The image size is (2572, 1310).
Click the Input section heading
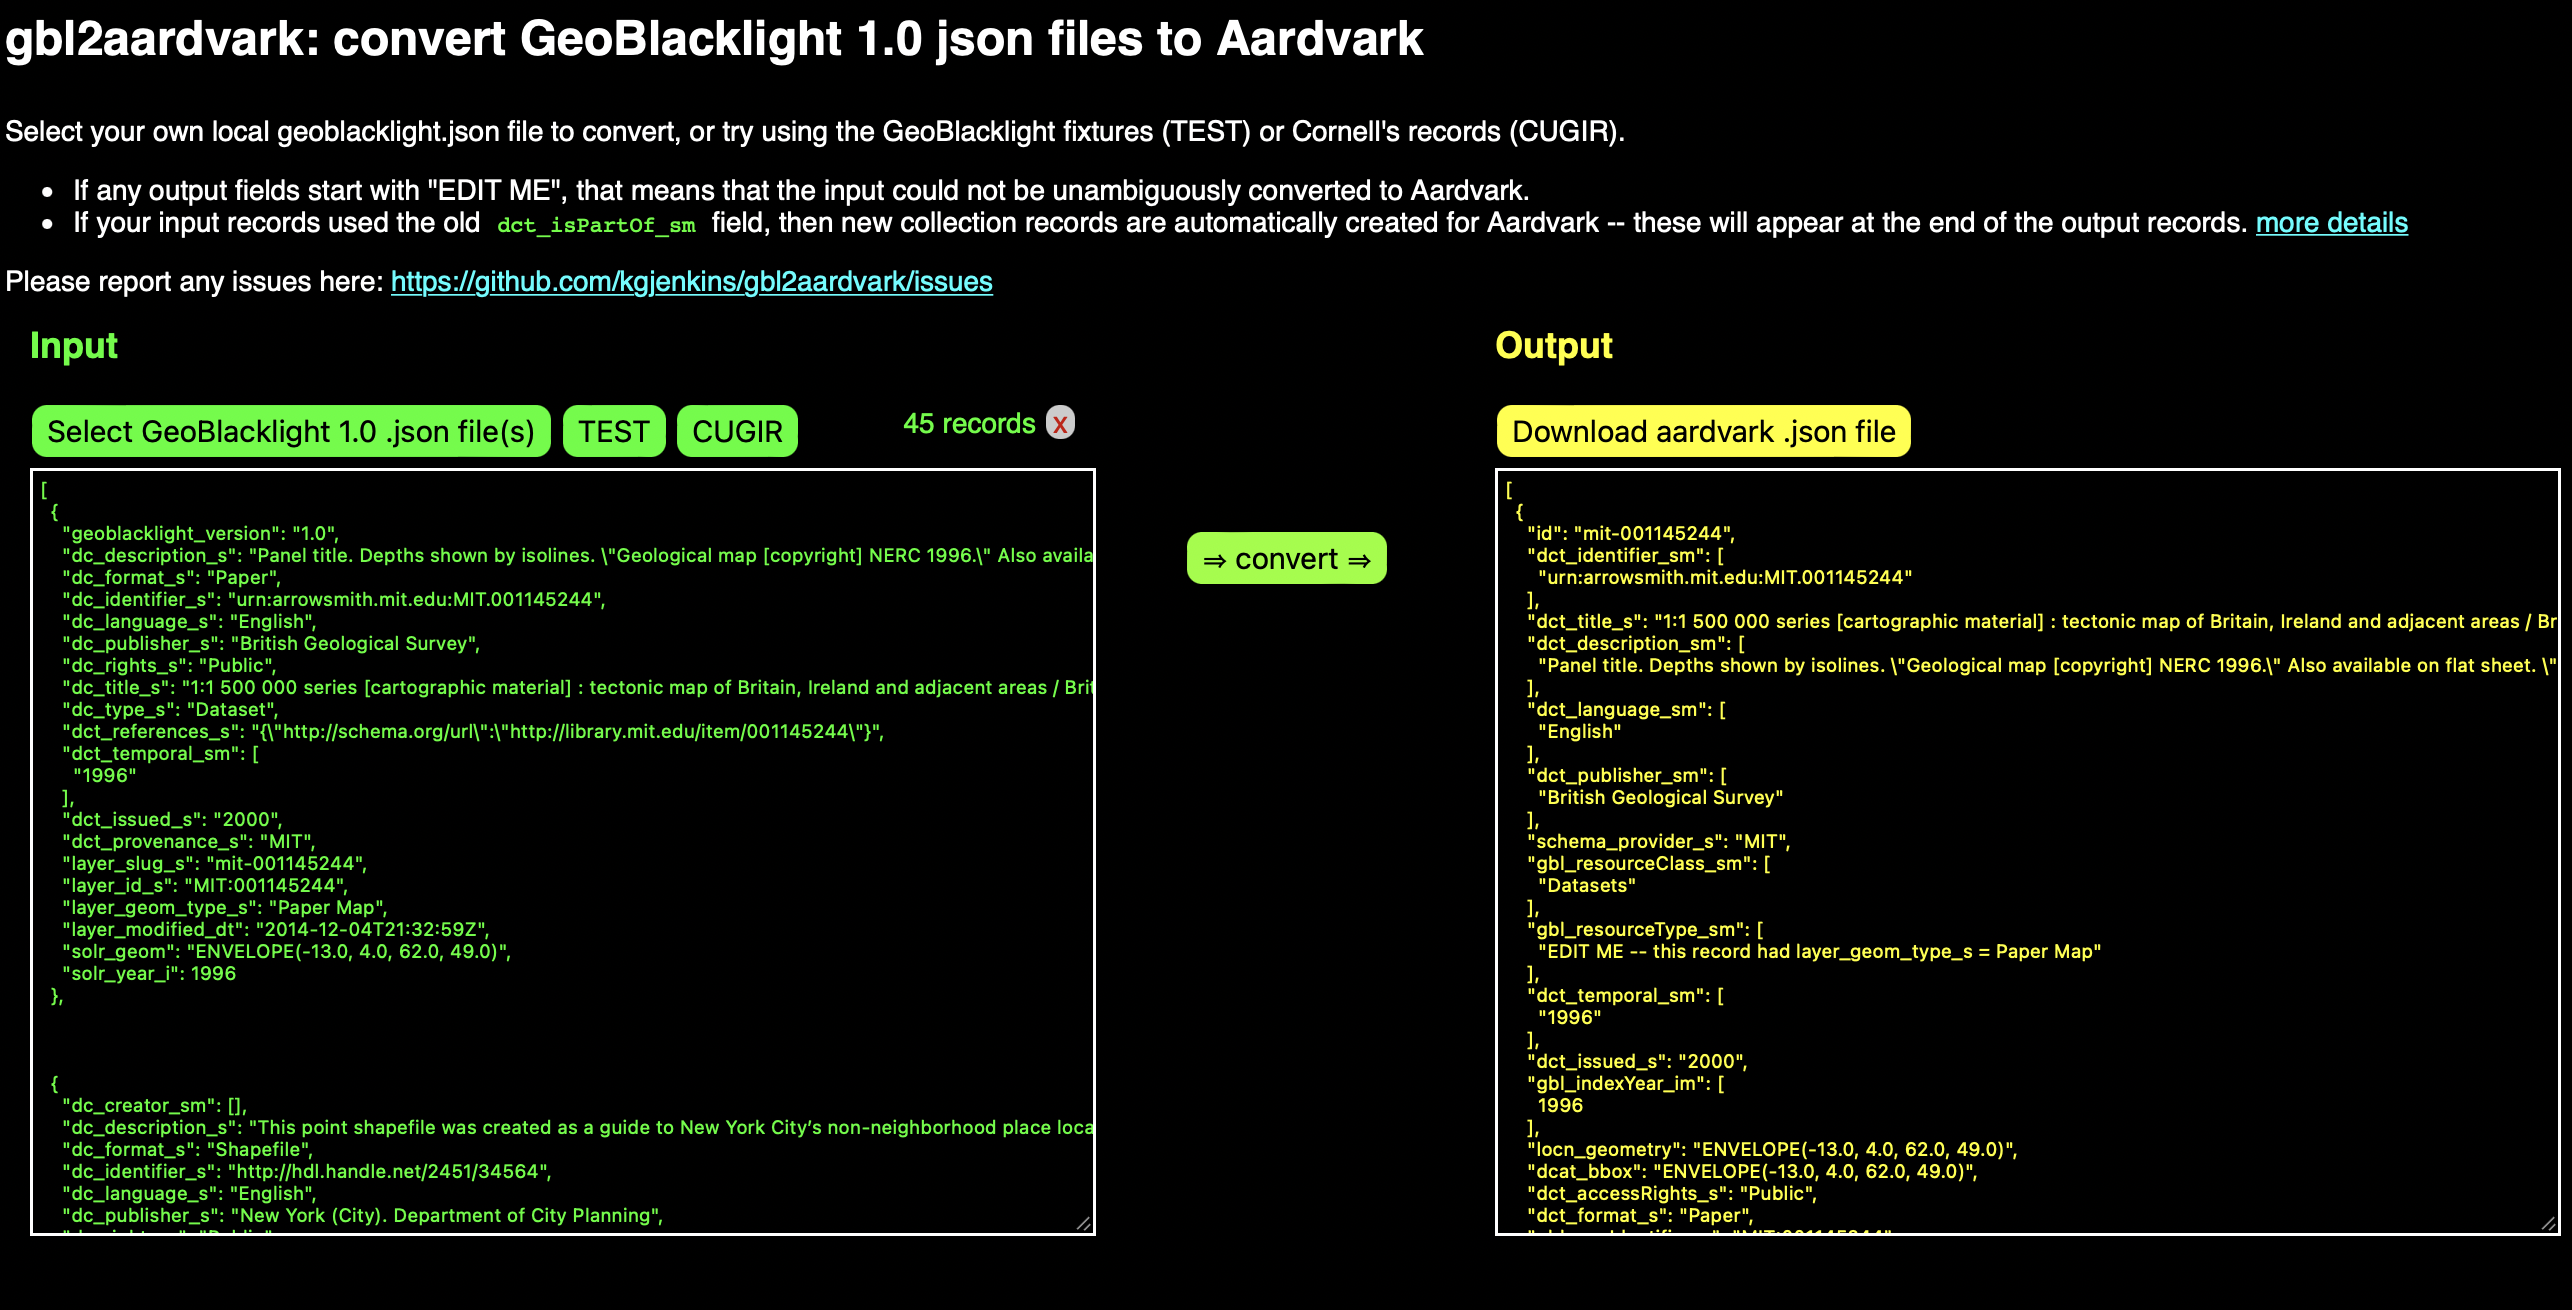point(74,346)
